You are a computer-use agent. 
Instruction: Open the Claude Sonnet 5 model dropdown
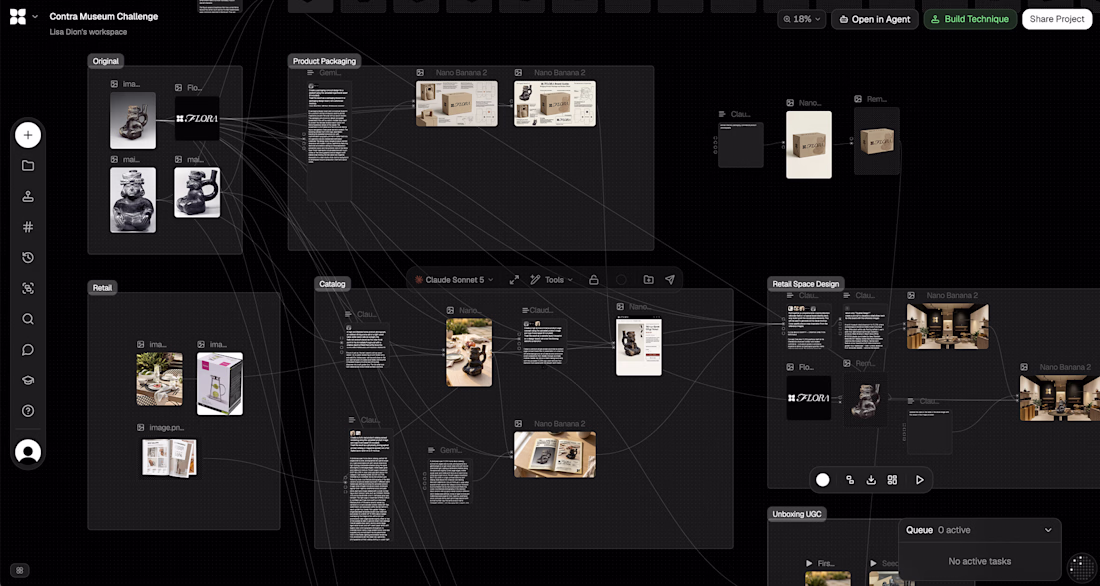coord(454,279)
